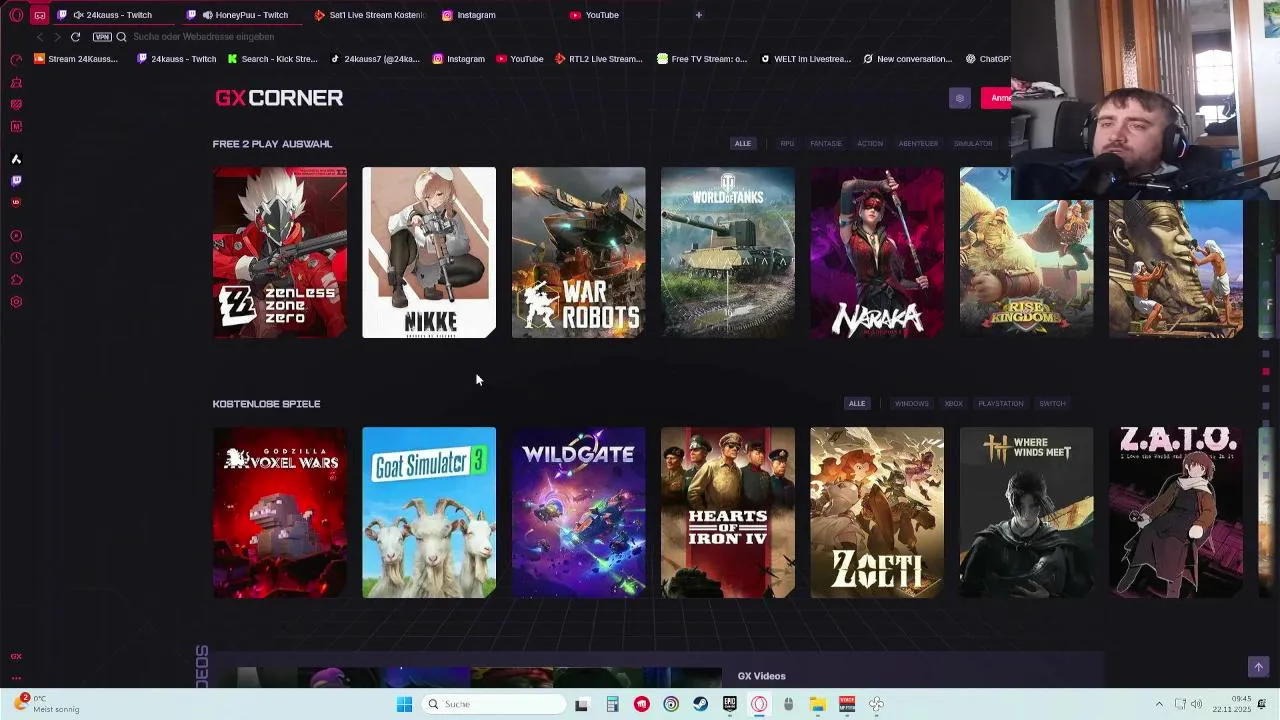Open GX Corner settings purple button
Image resolution: width=1280 pixels, height=720 pixels.
[960, 98]
